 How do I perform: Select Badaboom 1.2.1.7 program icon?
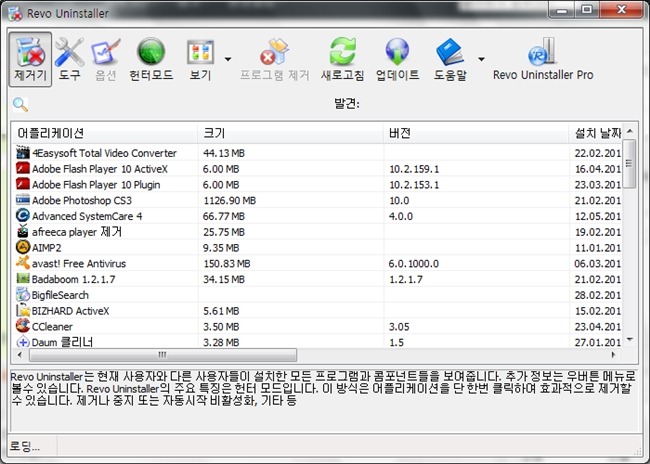(23, 279)
